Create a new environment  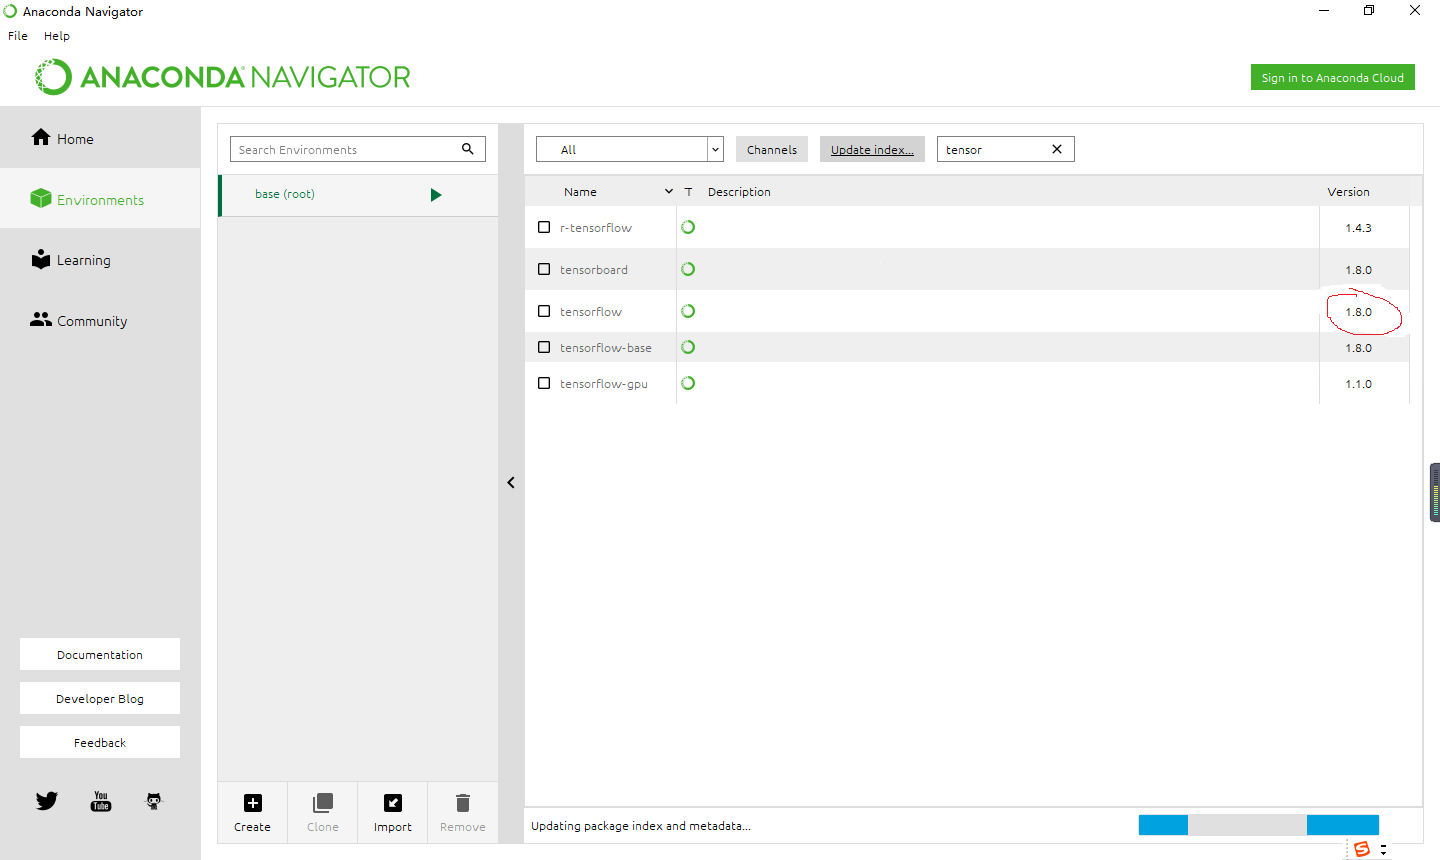click(x=253, y=812)
